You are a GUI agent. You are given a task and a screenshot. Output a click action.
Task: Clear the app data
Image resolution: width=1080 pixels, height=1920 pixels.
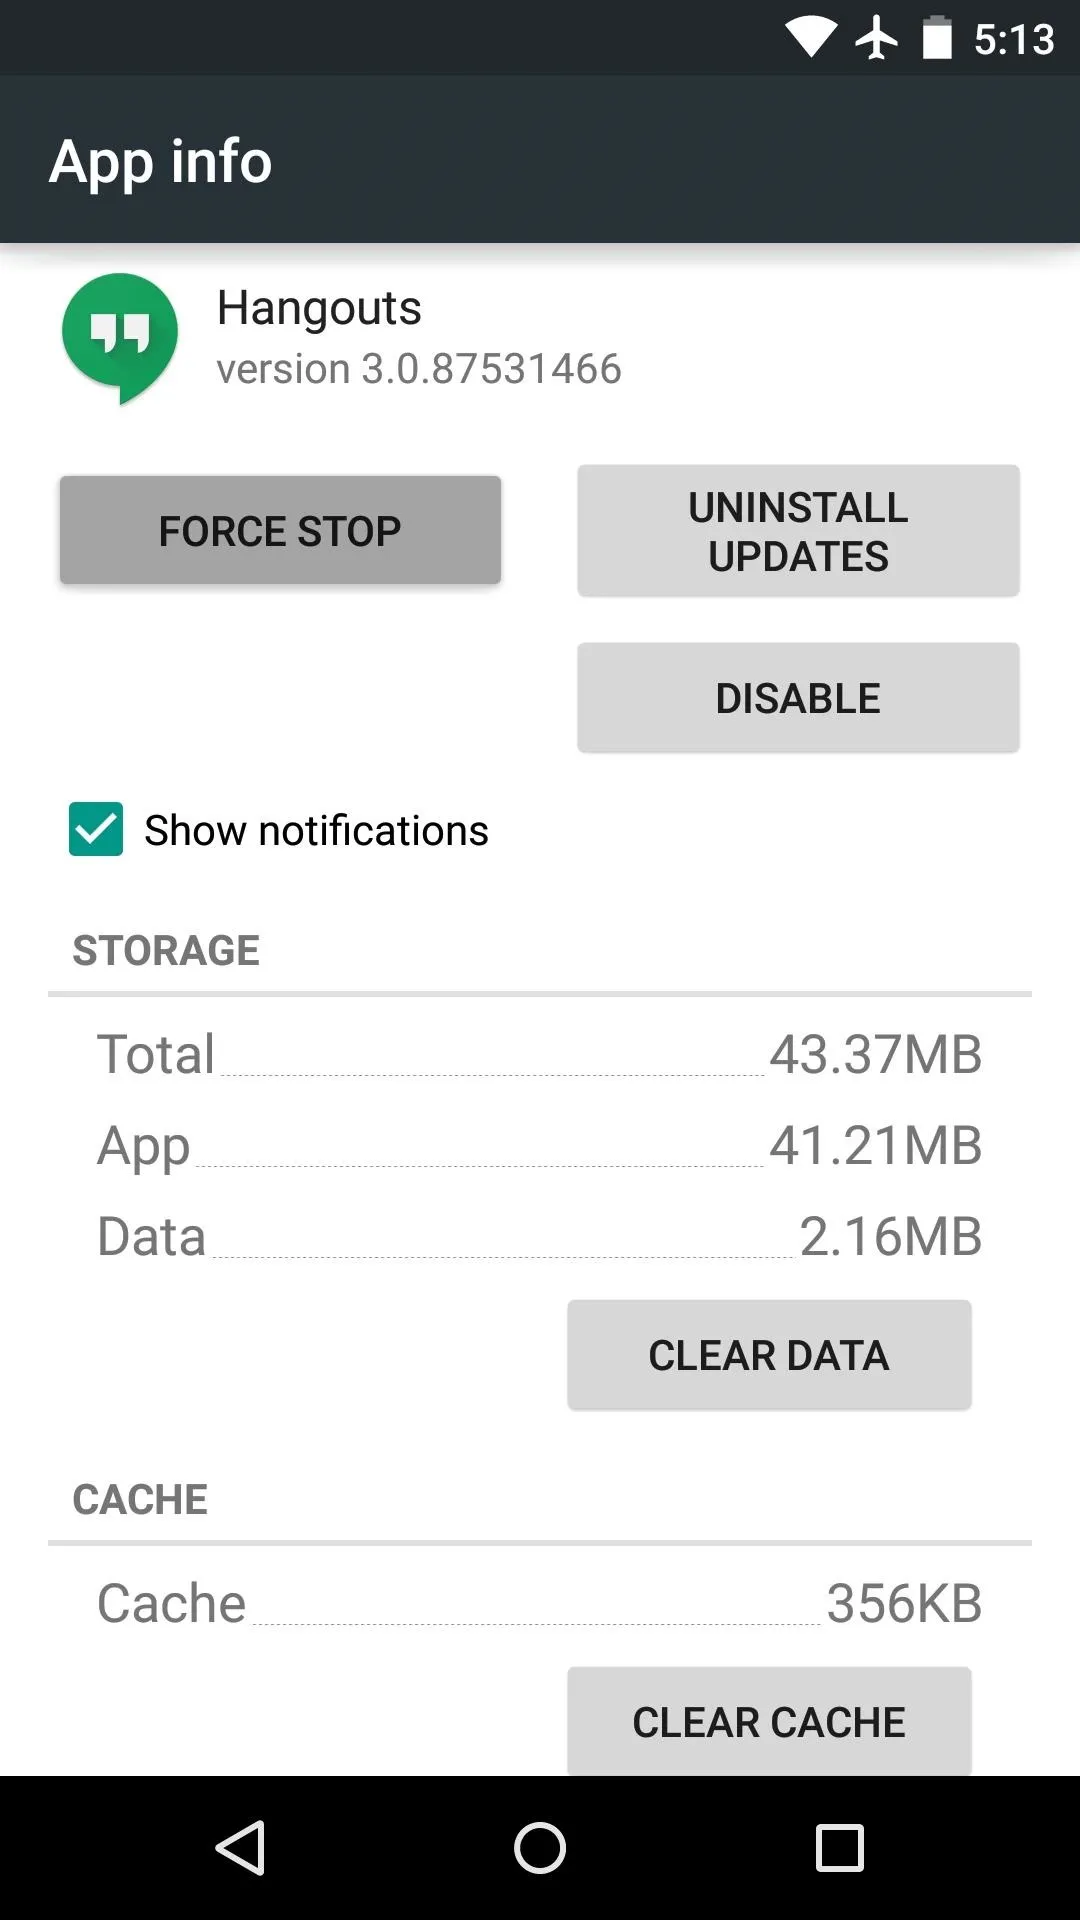[769, 1355]
